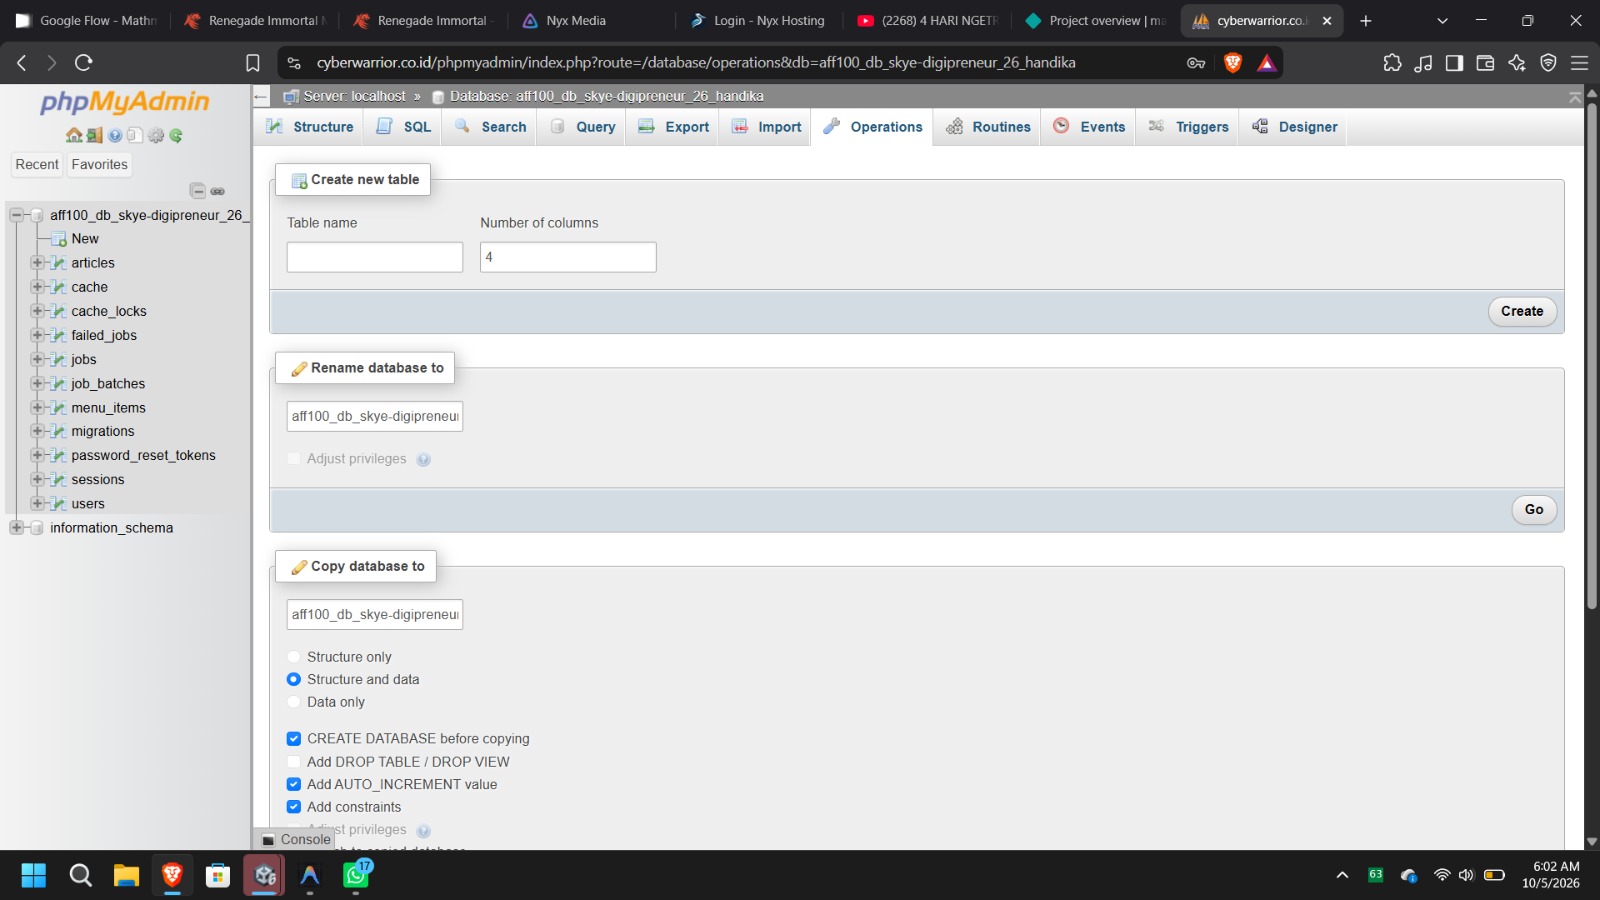Viewport: 1600px width, 900px height.
Task: Bookmark this page icon in browser toolbar
Action: (x=253, y=63)
